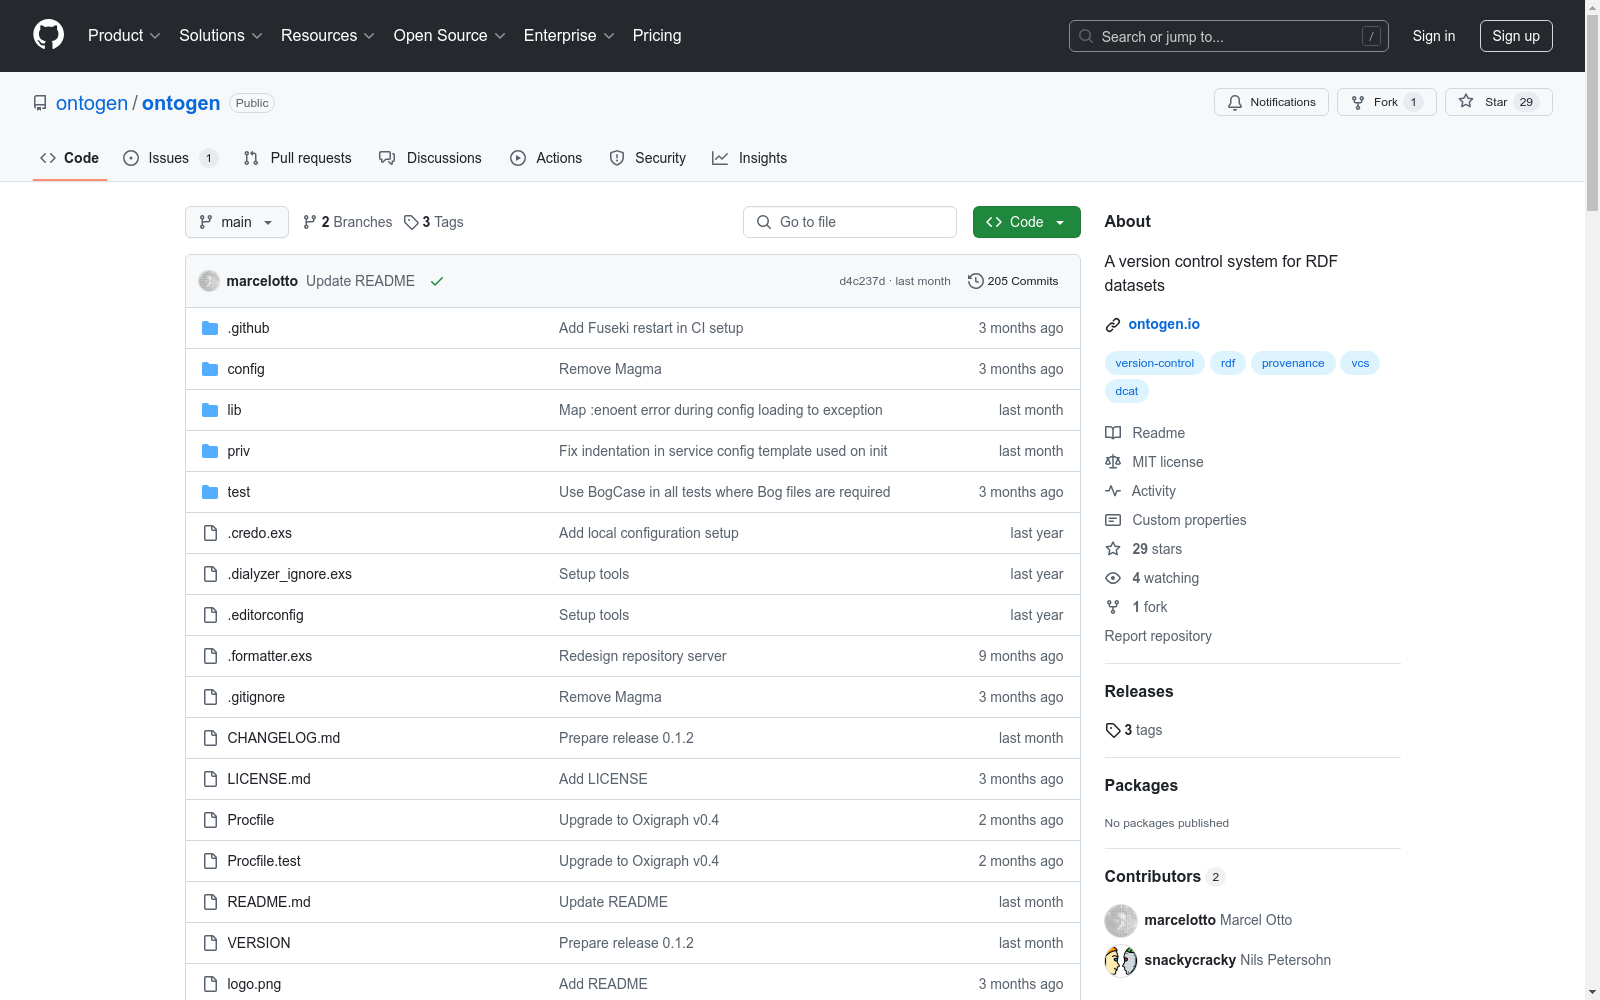Click the MIT license scale icon
The image size is (1600, 1000).
(x=1113, y=462)
